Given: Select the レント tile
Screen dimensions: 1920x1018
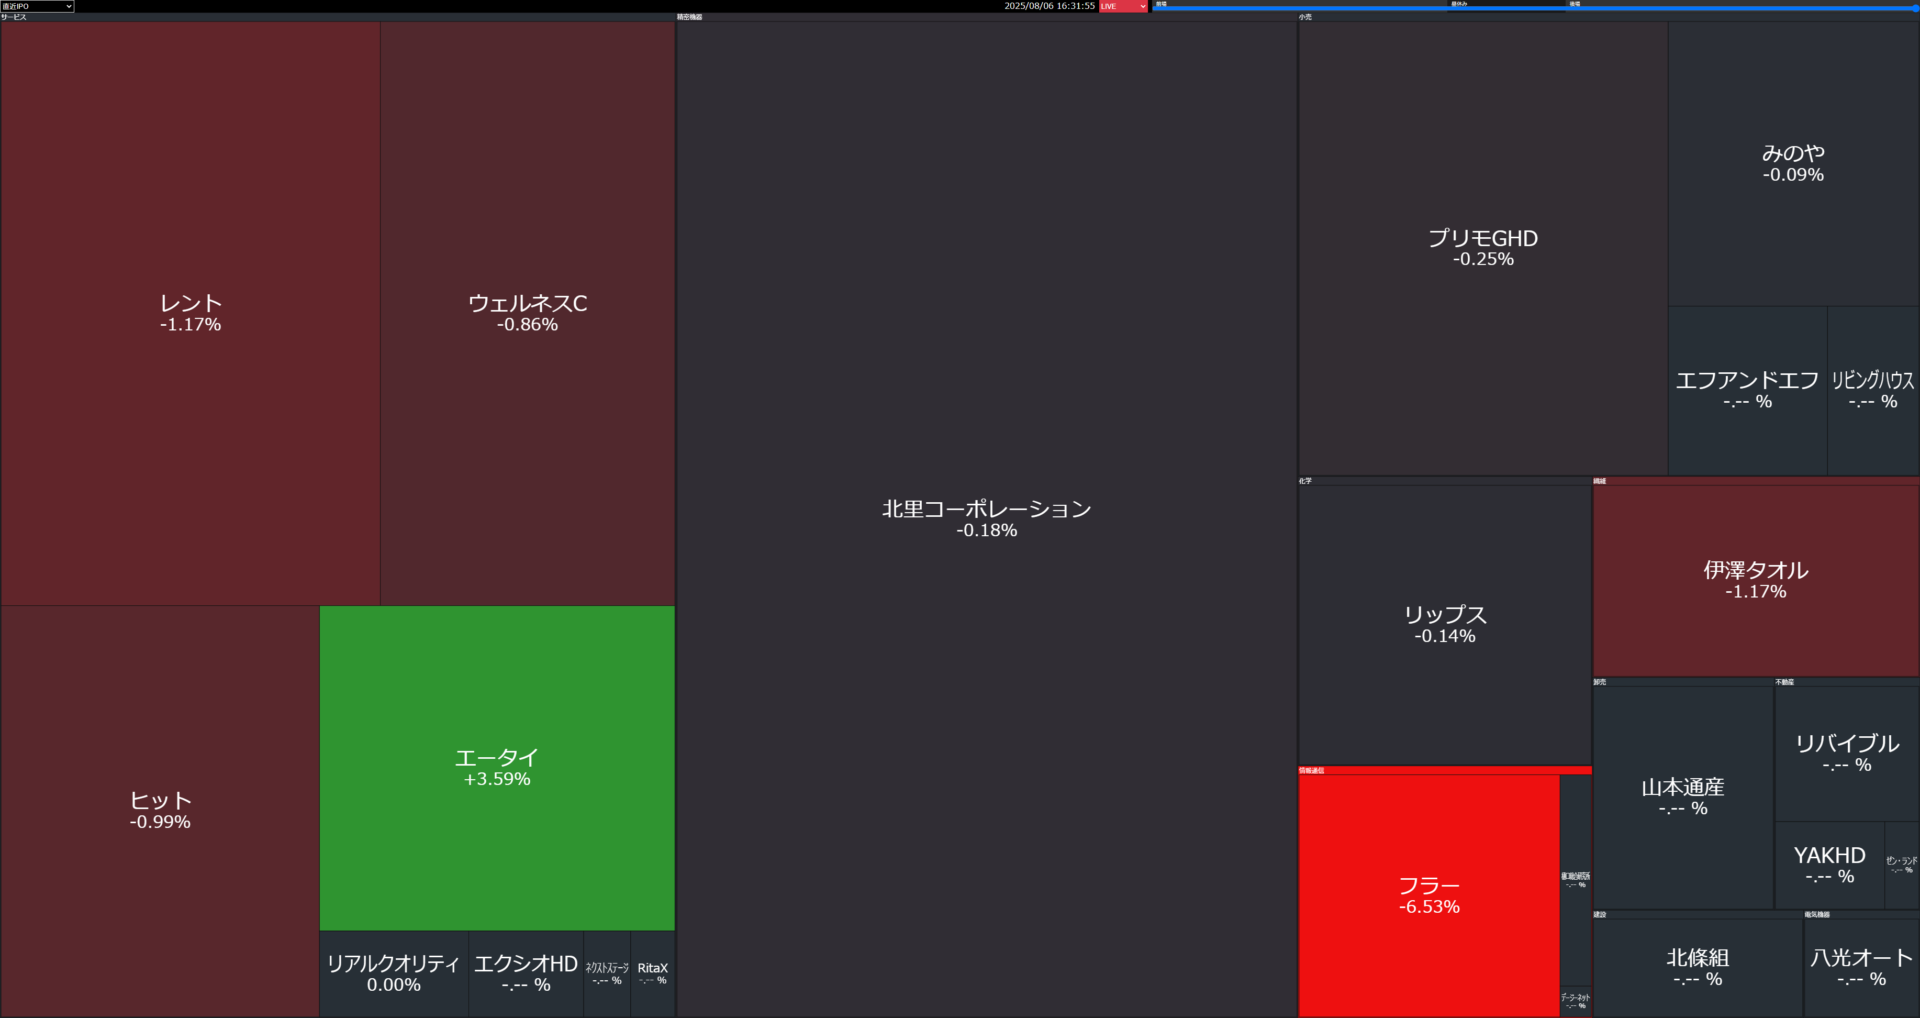Looking at the screenshot, I should 190,313.
